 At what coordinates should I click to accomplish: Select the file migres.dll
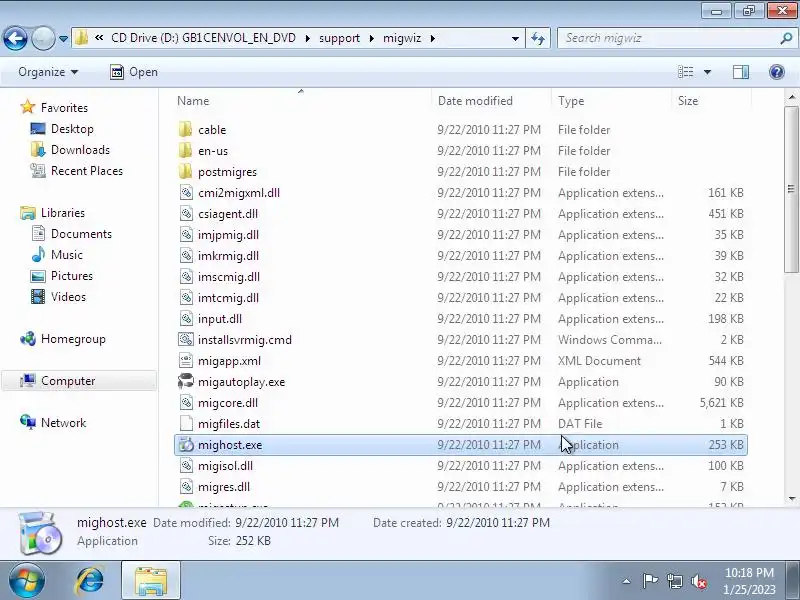tap(224, 487)
